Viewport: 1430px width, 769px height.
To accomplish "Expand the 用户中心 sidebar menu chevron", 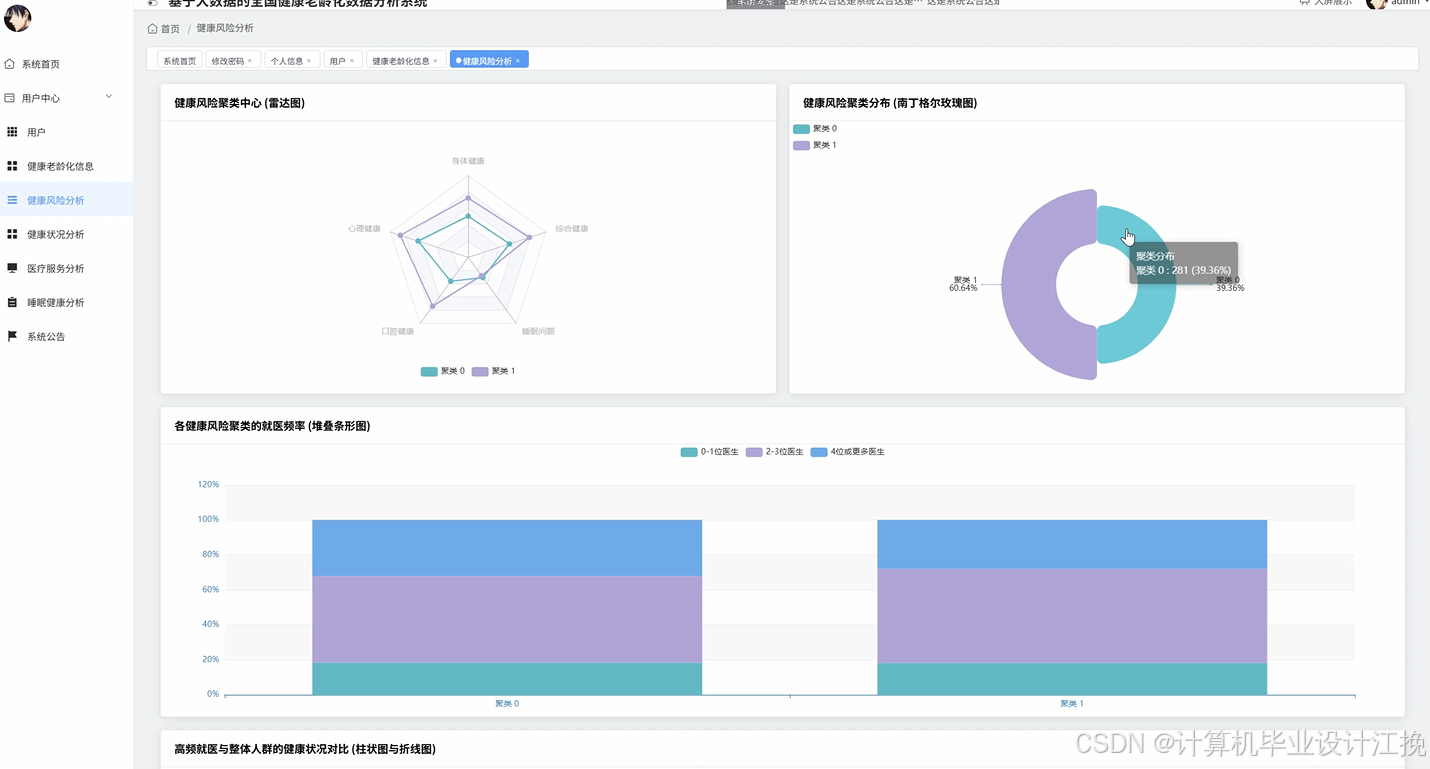I will click(109, 97).
